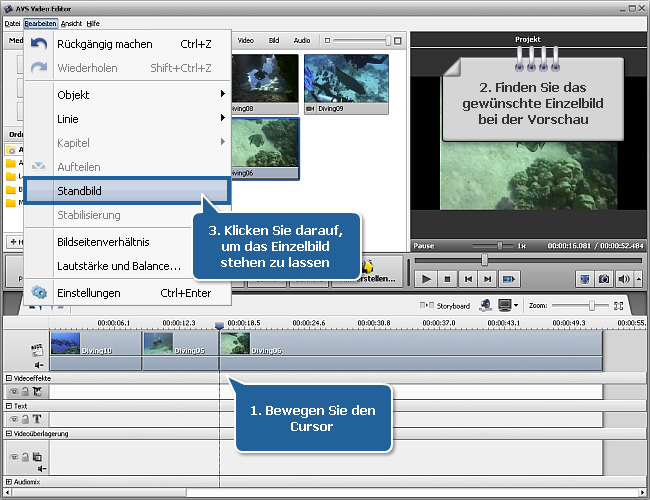This screenshot has width=650, height=500.
Task: Collapse the Videoeffekte track group
Action: 9,378
